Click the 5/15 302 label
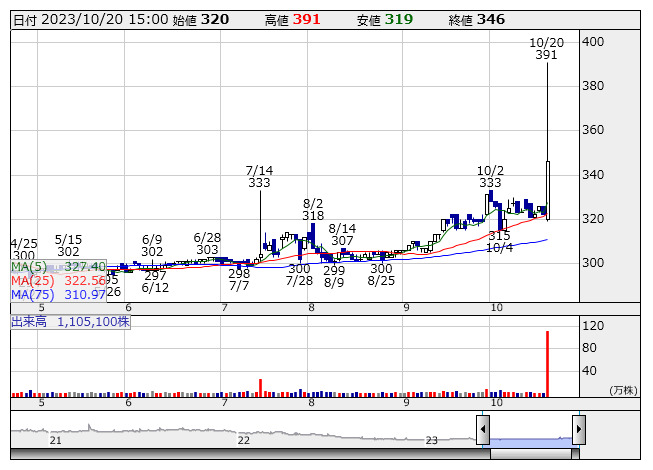Image resolution: width=653 pixels, height=470 pixels. tap(68, 246)
